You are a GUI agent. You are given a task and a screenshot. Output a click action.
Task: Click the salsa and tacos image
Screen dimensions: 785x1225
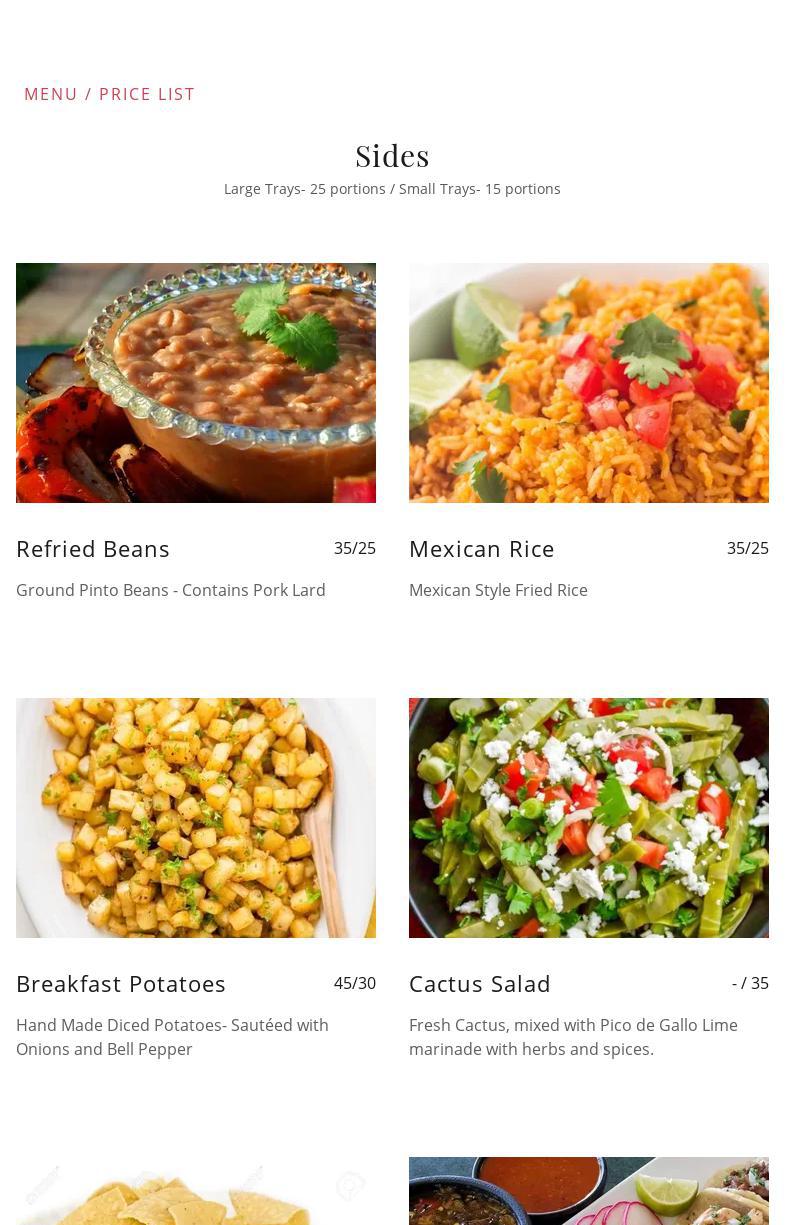click(x=589, y=1191)
